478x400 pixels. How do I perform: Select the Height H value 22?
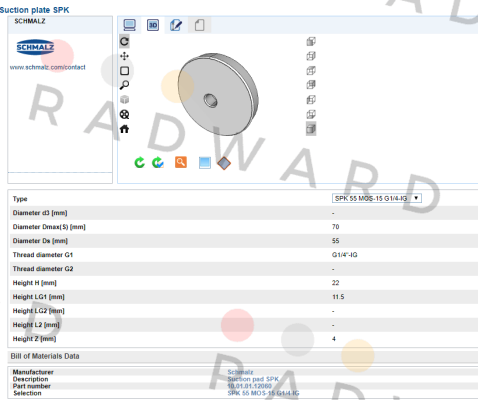[335, 283]
